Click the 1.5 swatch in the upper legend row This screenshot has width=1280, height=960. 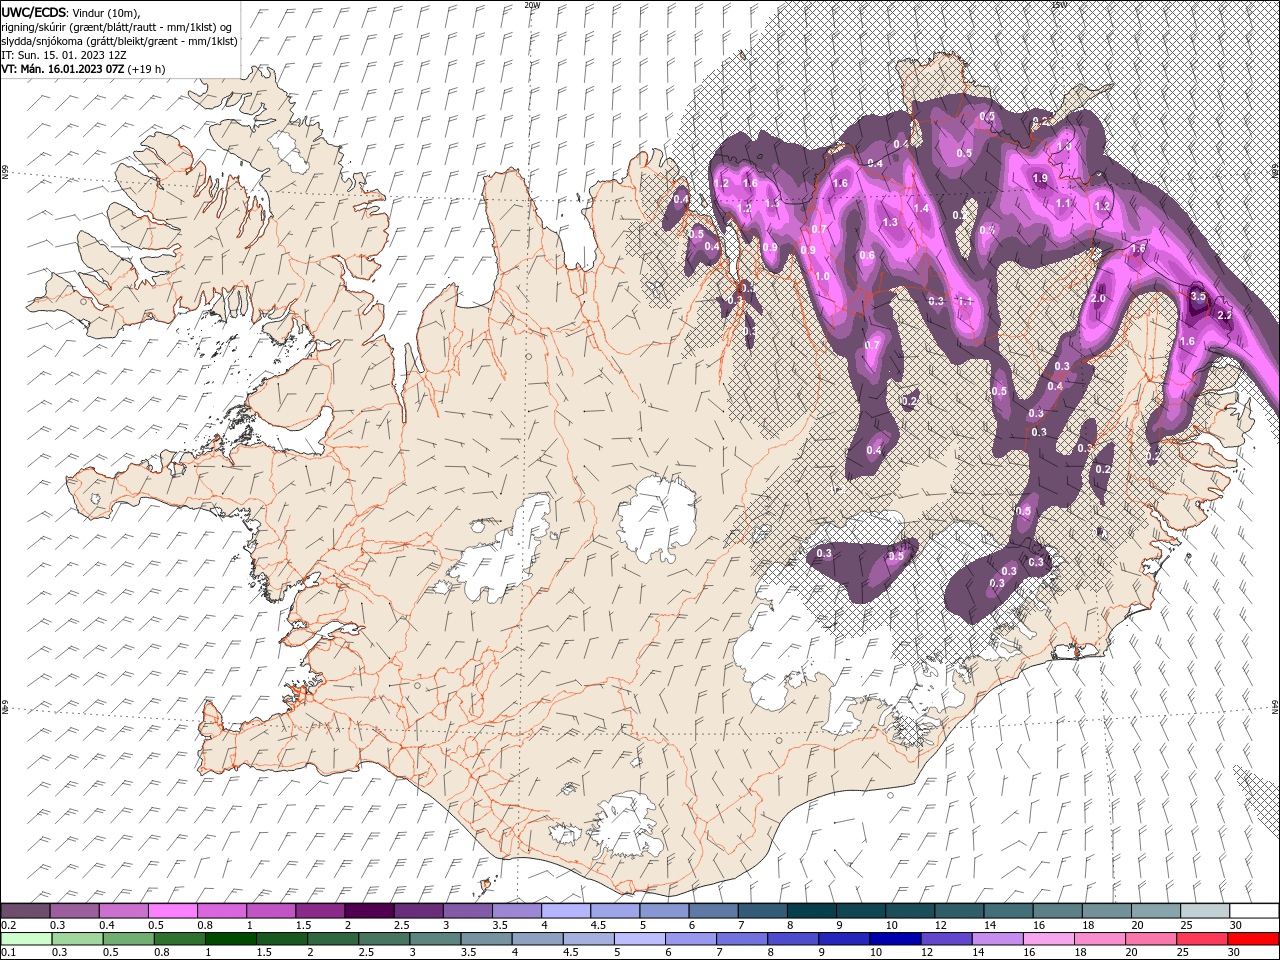pyautogui.click(x=320, y=911)
